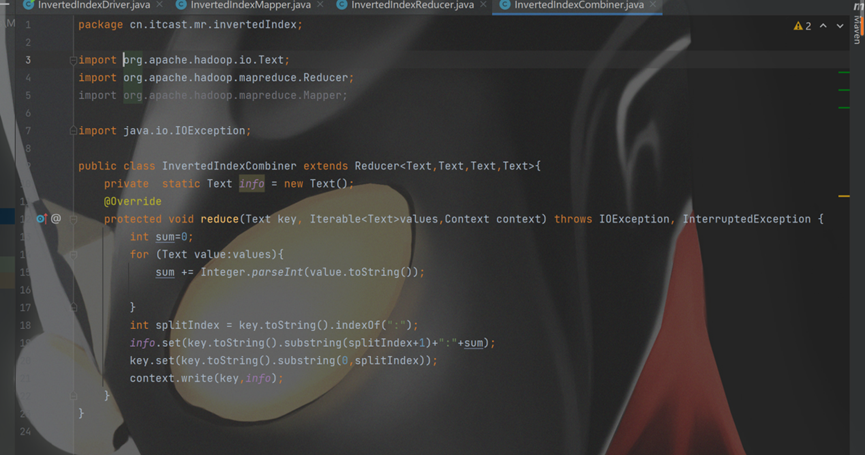
Task: Click InterruptedException in the throws clause
Action: 746,219
